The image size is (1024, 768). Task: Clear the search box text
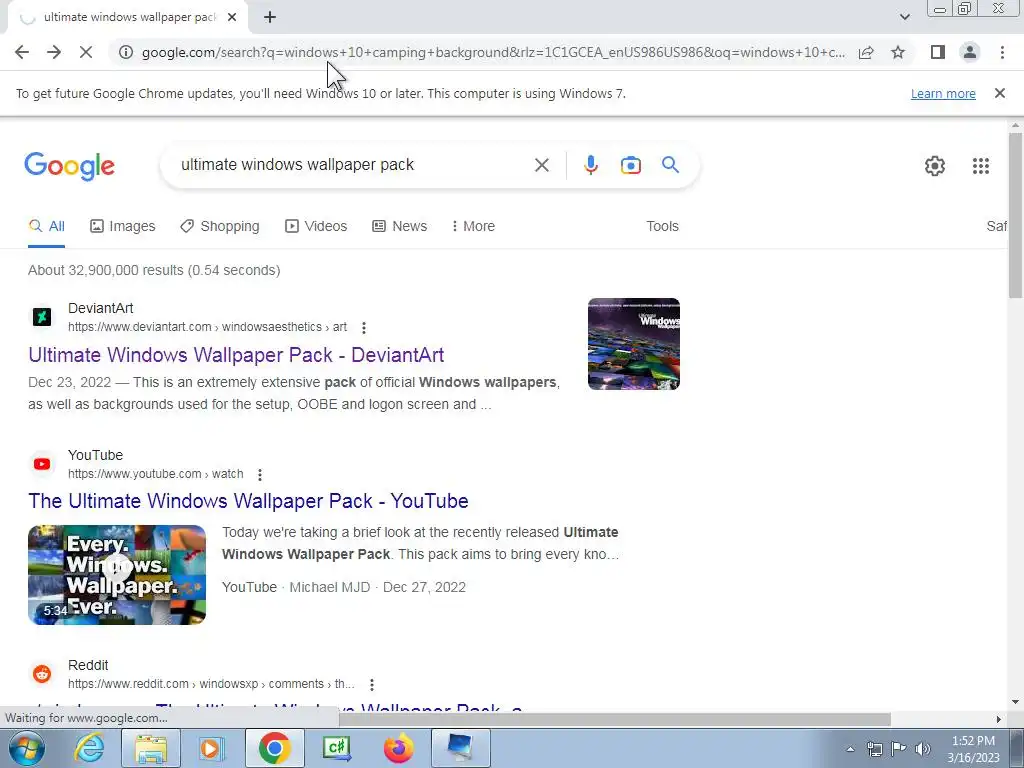[541, 165]
